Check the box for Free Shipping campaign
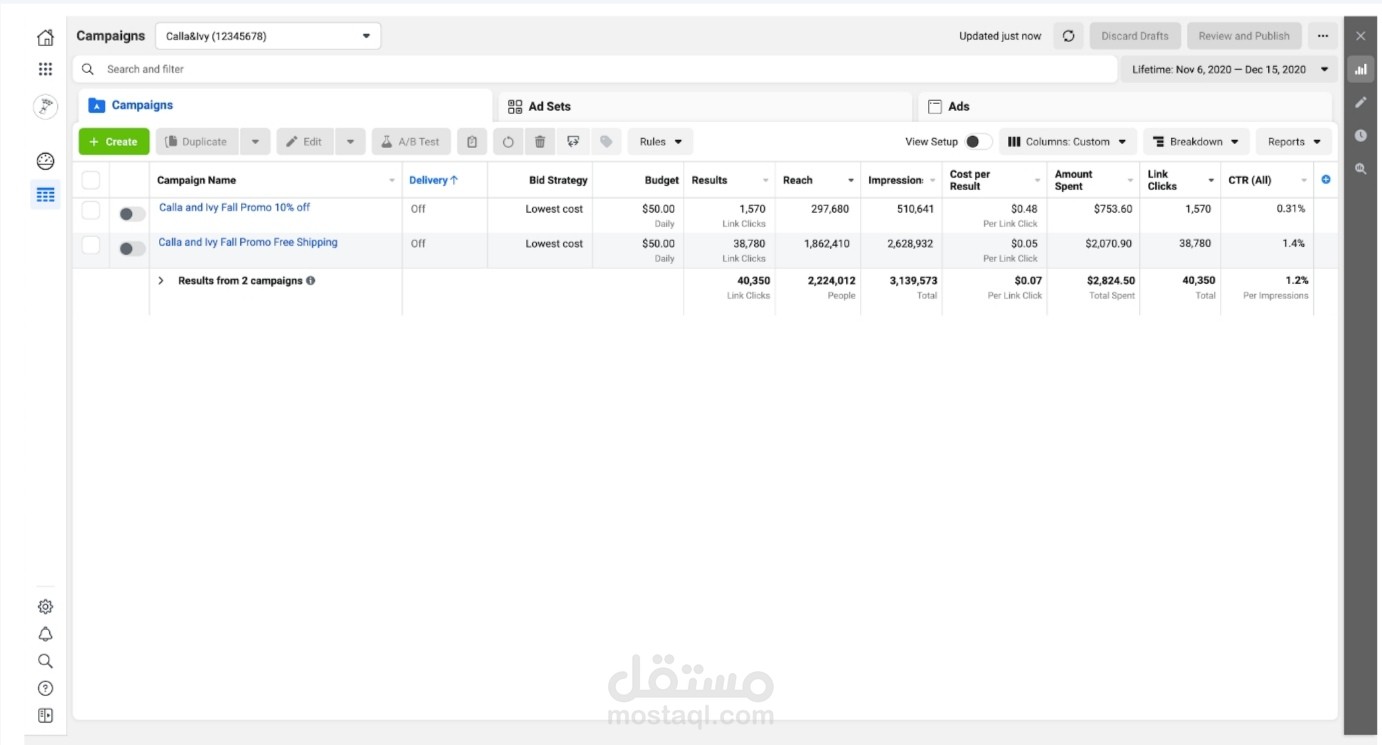This screenshot has width=1382, height=745. coord(91,245)
